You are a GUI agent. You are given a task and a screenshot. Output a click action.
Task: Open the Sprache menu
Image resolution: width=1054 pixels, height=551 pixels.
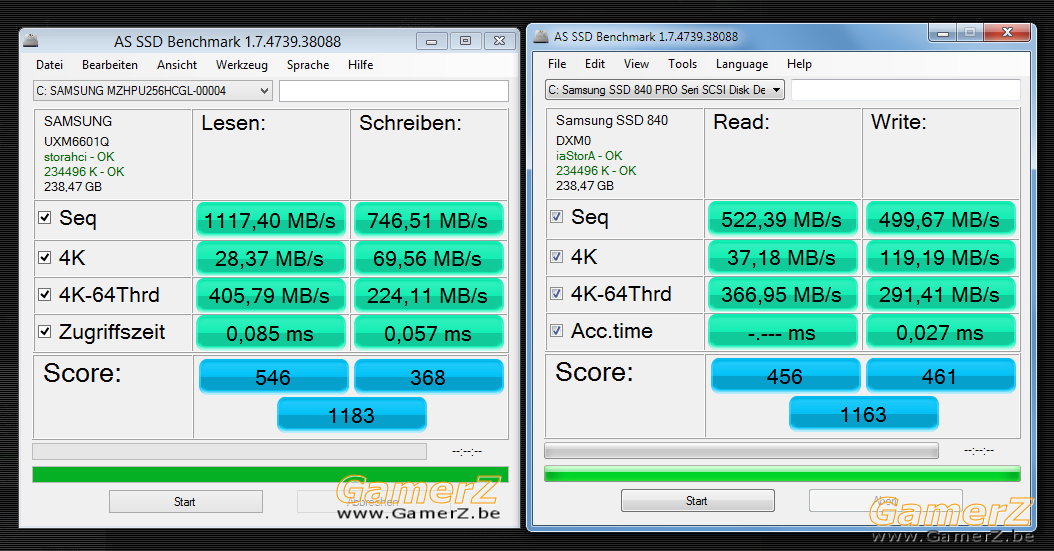pos(308,65)
